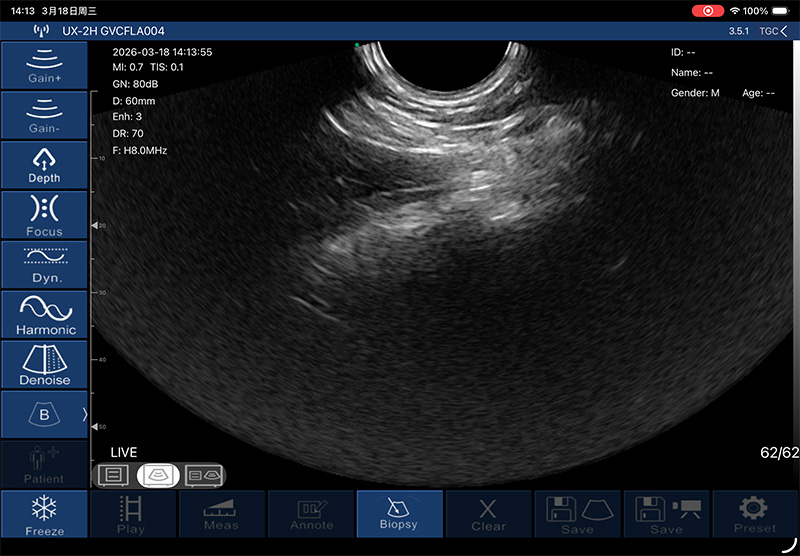
Task: Save the current ultrasound image
Action: tap(577, 514)
